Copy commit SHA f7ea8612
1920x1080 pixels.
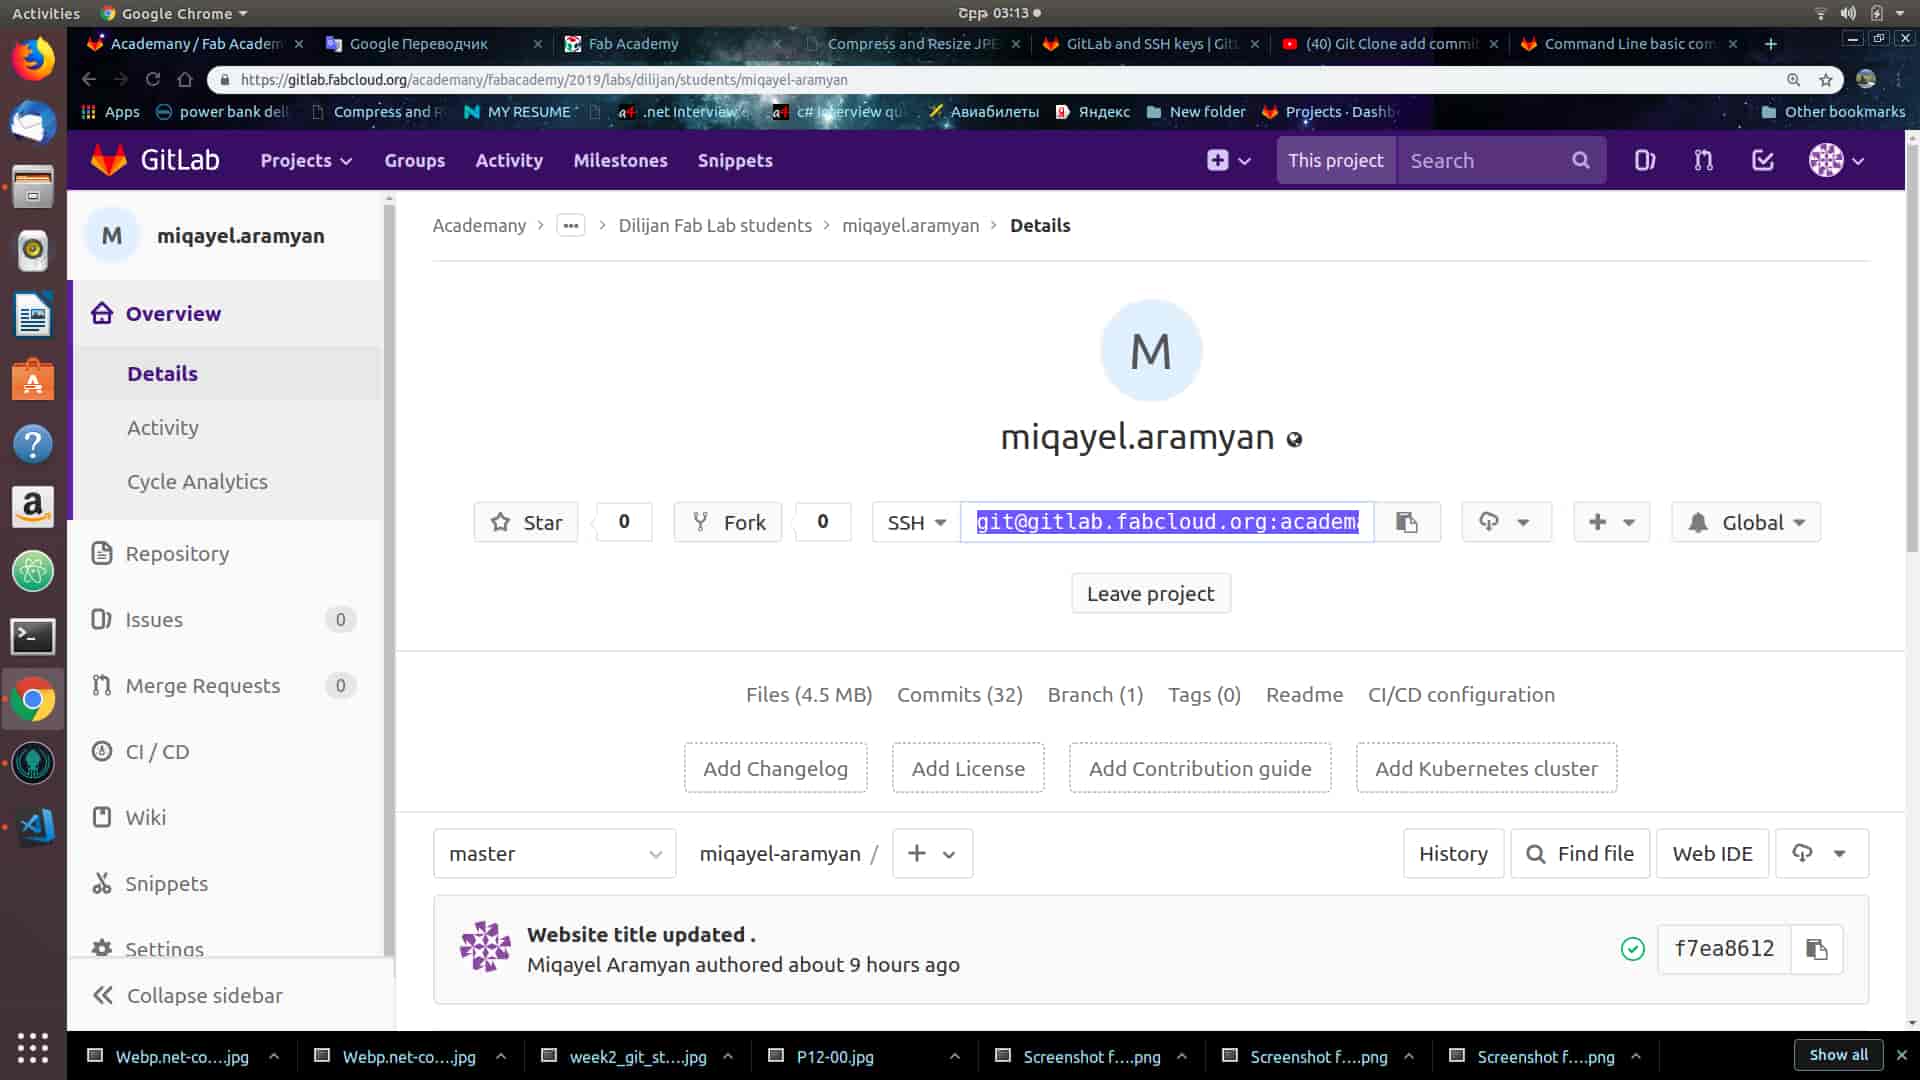tap(1816, 949)
